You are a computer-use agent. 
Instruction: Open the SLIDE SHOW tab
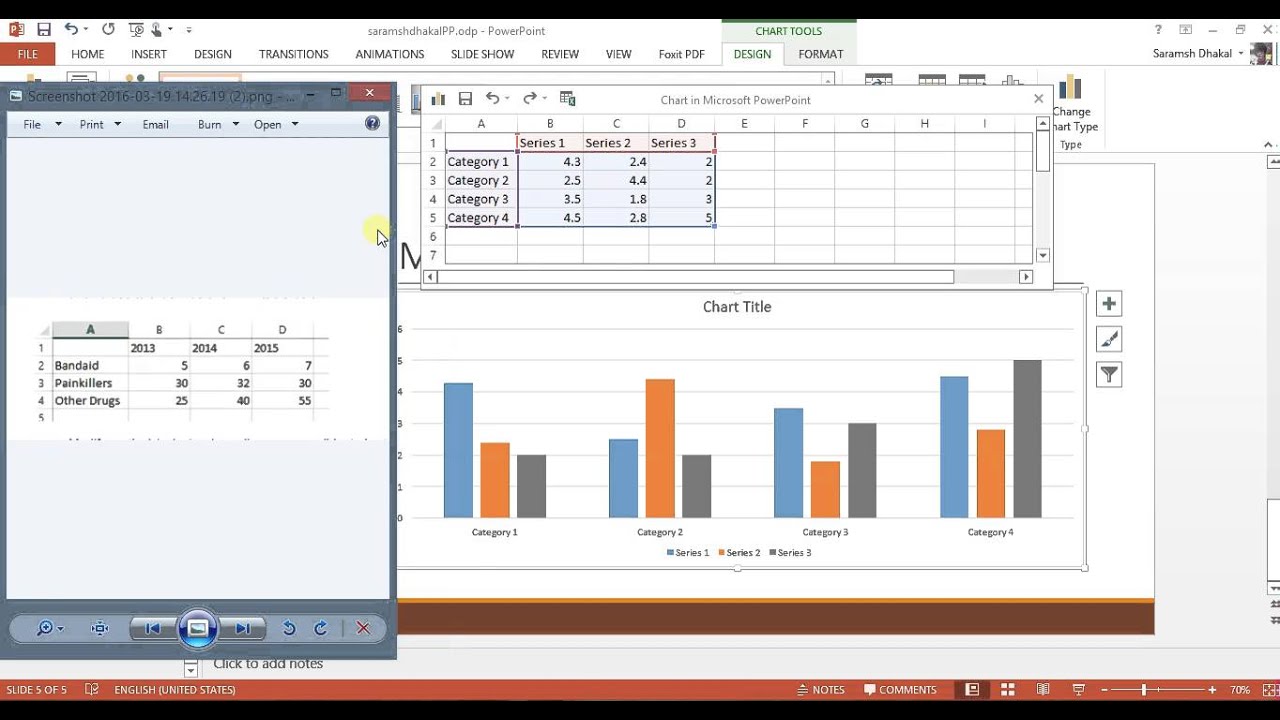point(482,54)
